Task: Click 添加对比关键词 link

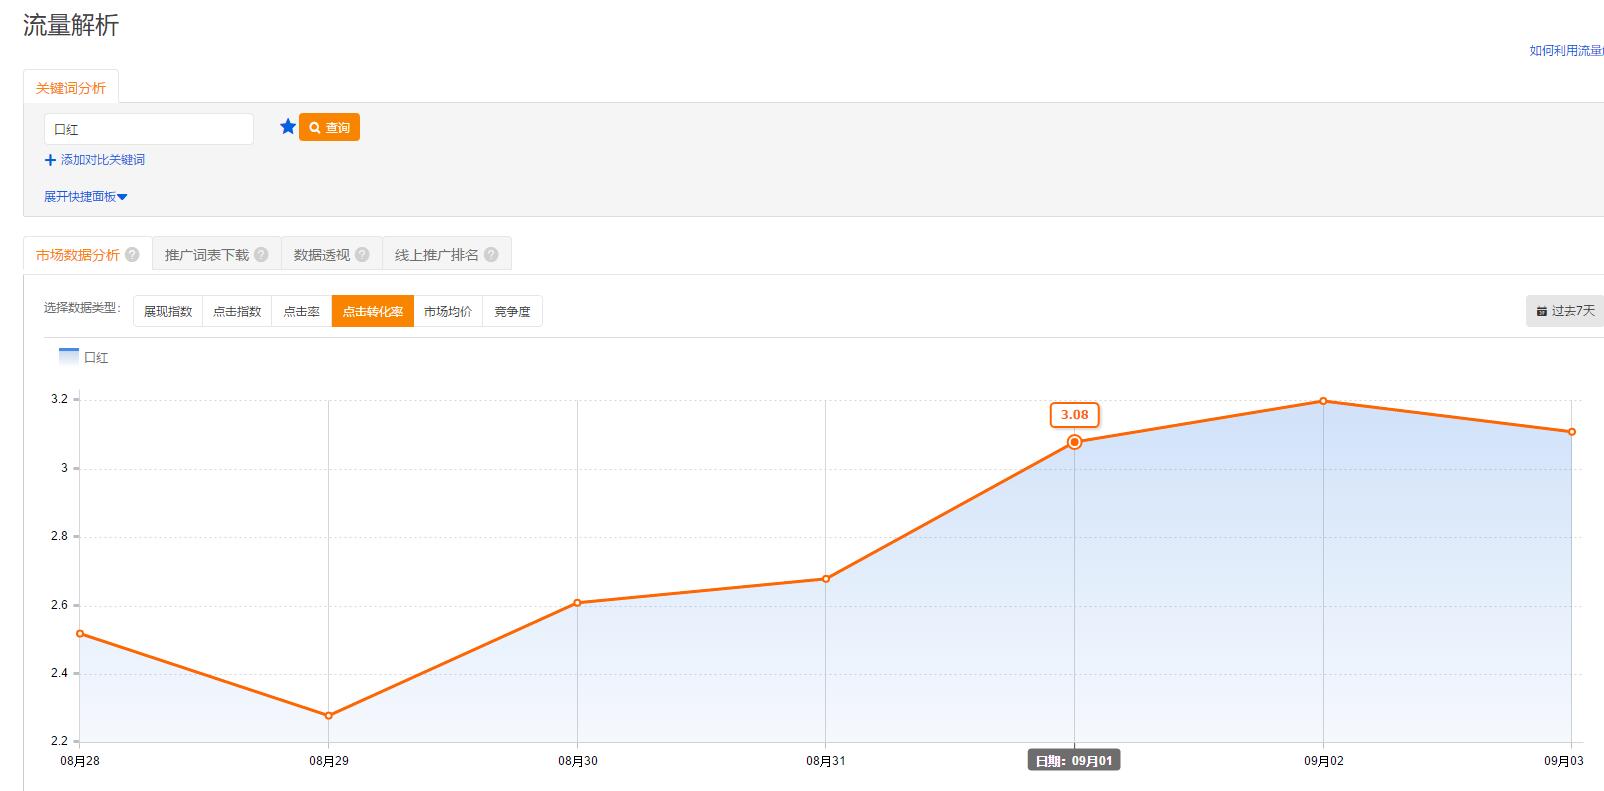Action: point(95,160)
